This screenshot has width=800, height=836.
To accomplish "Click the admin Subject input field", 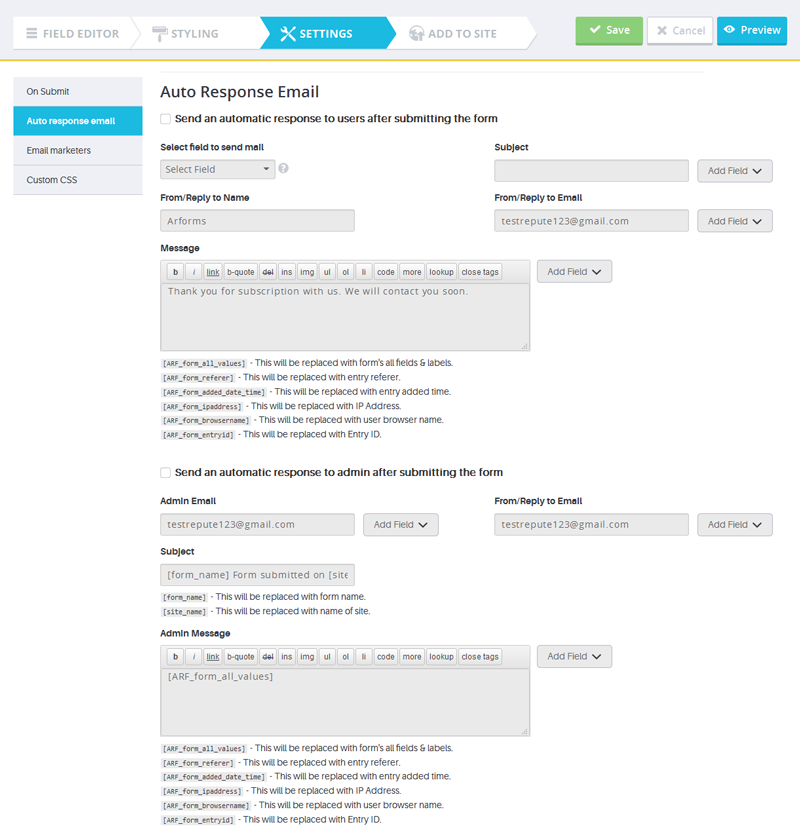I will [x=258, y=575].
